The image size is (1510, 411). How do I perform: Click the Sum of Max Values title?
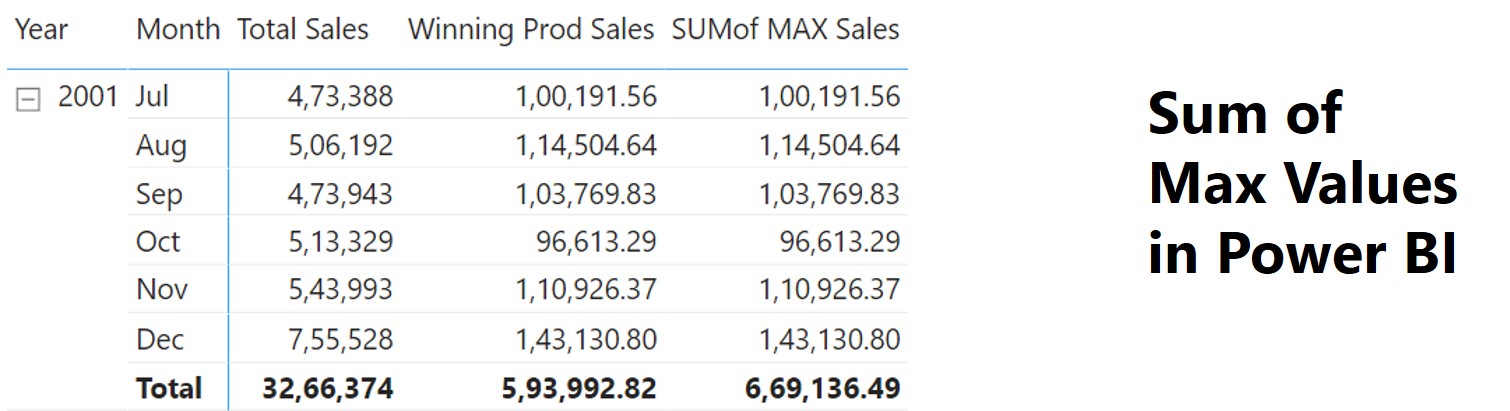[x=1302, y=185]
